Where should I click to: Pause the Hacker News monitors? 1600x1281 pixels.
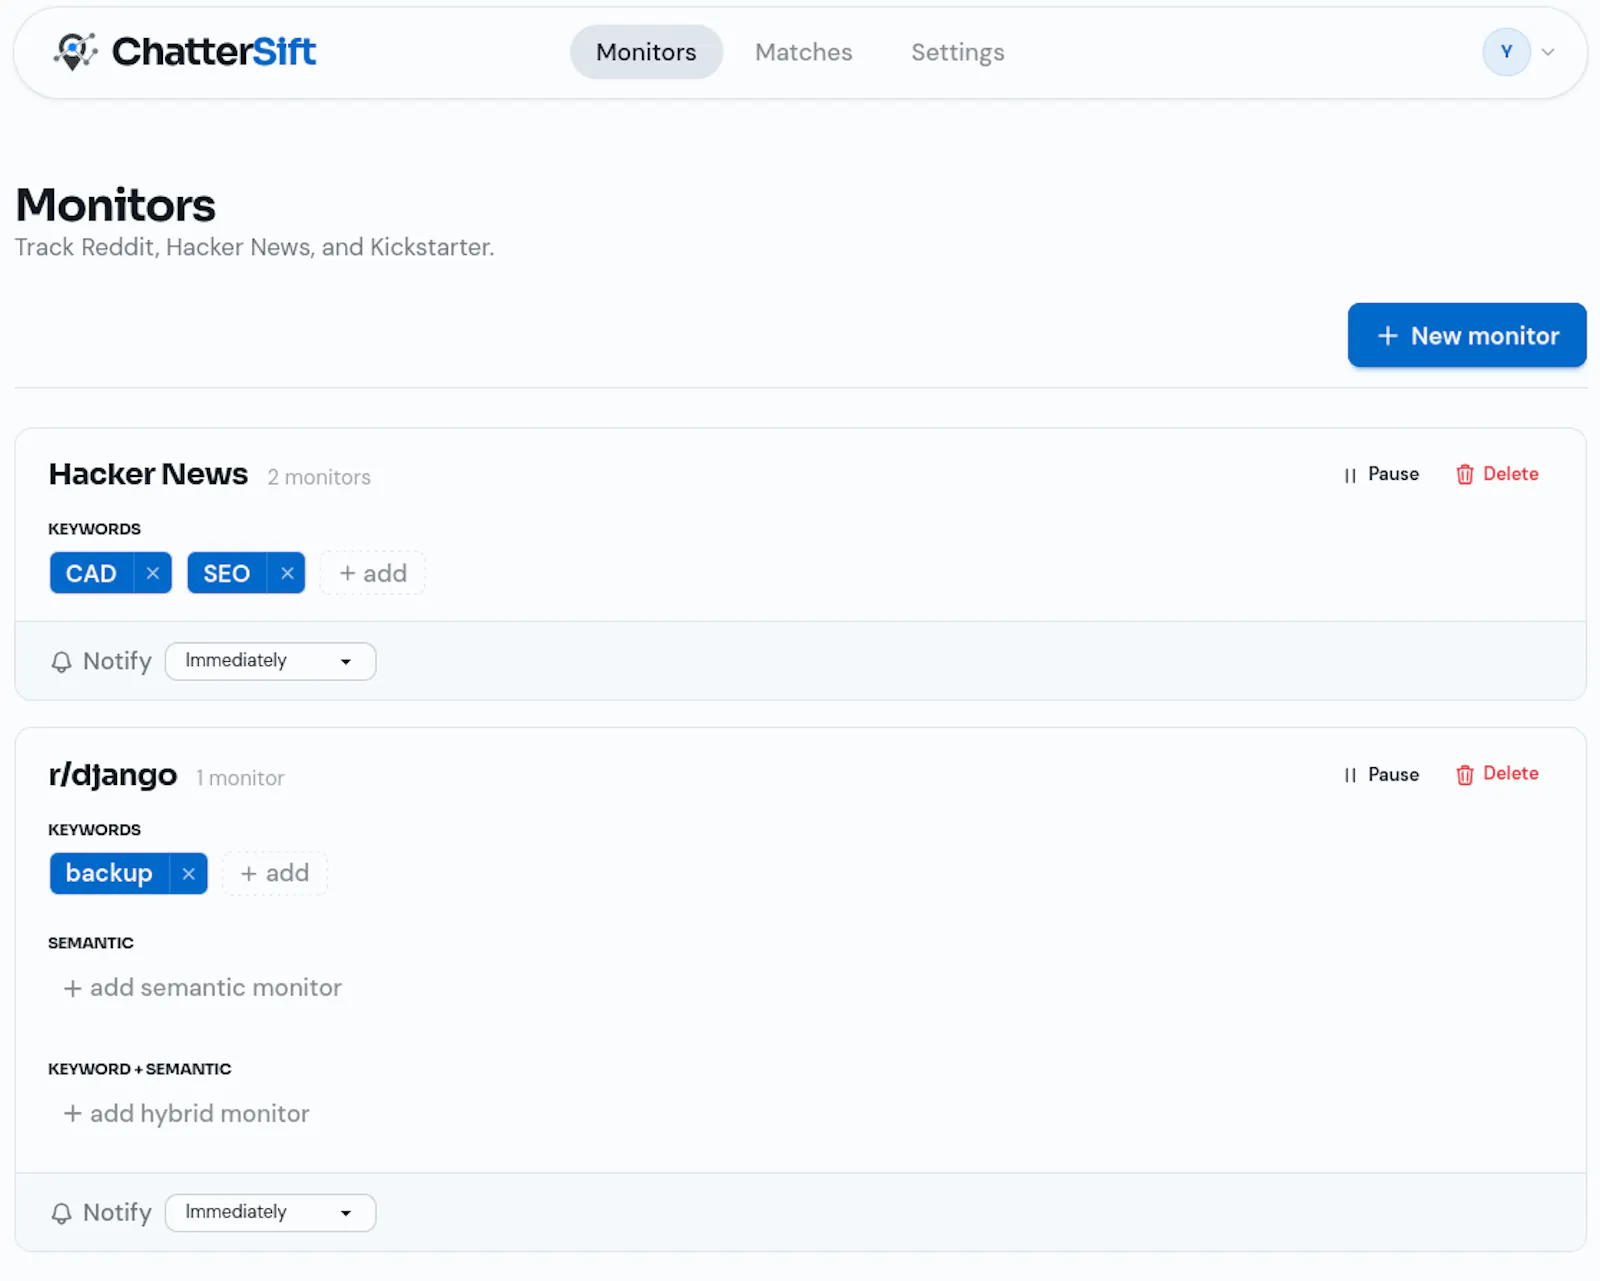tap(1381, 474)
